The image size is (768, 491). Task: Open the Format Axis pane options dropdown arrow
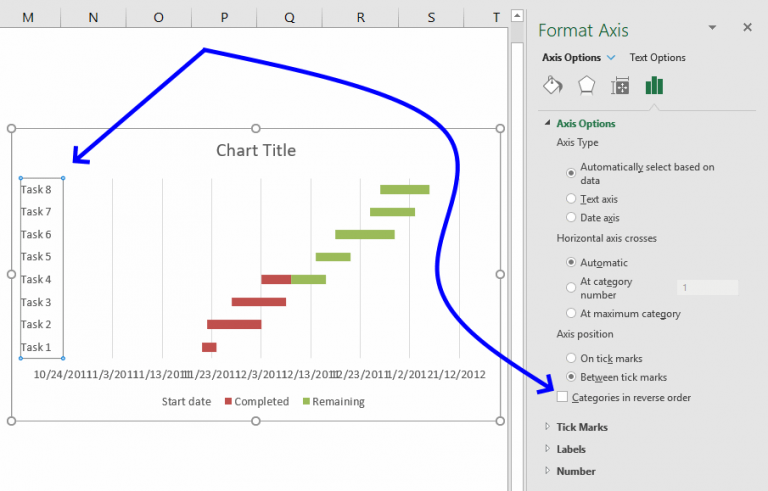point(713,27)
